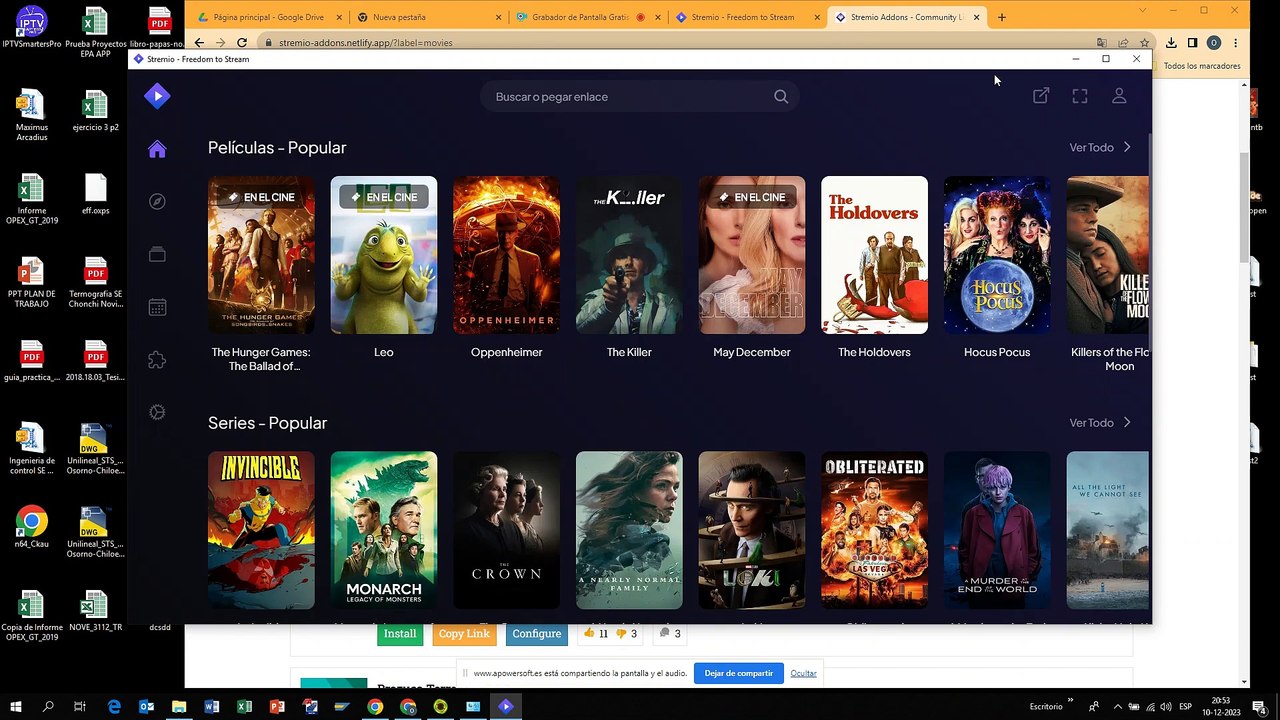
Task: Expand Ver Todo for Series - Popular
Action: click(1100, 423)
